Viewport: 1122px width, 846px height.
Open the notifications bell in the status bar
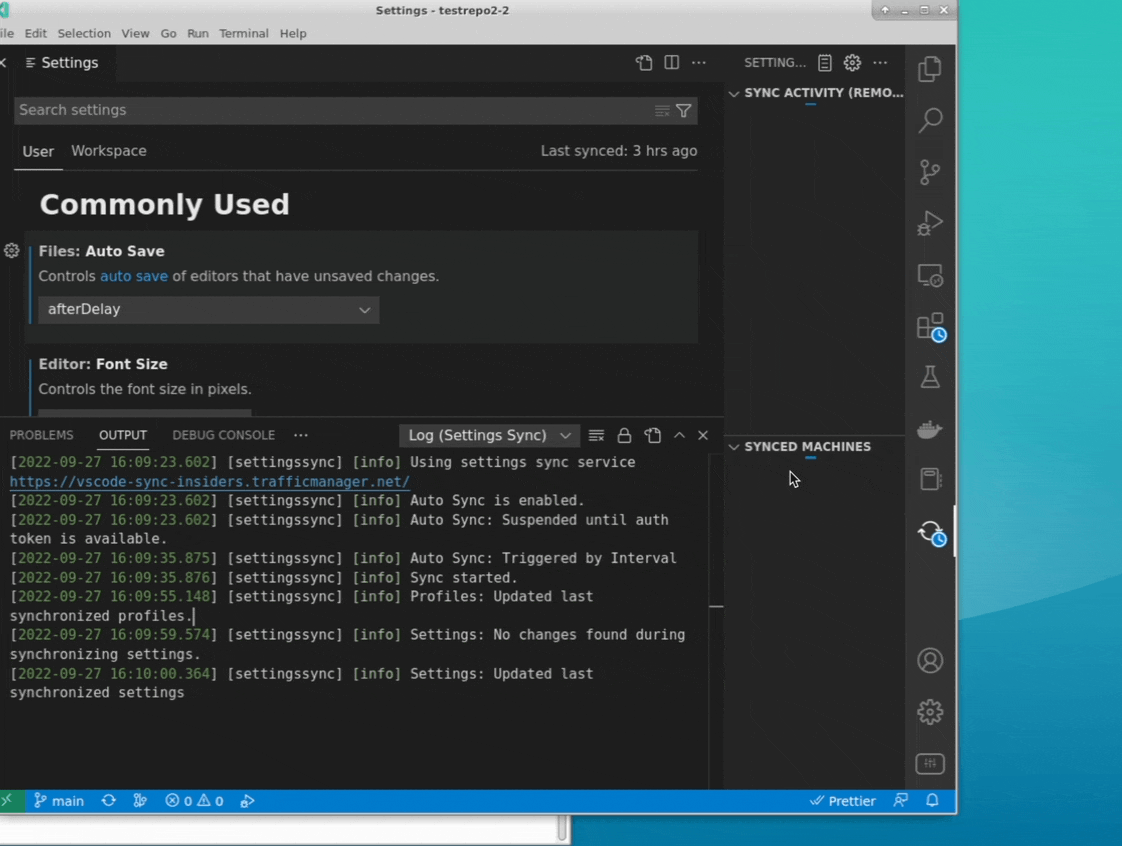point(931,800)
